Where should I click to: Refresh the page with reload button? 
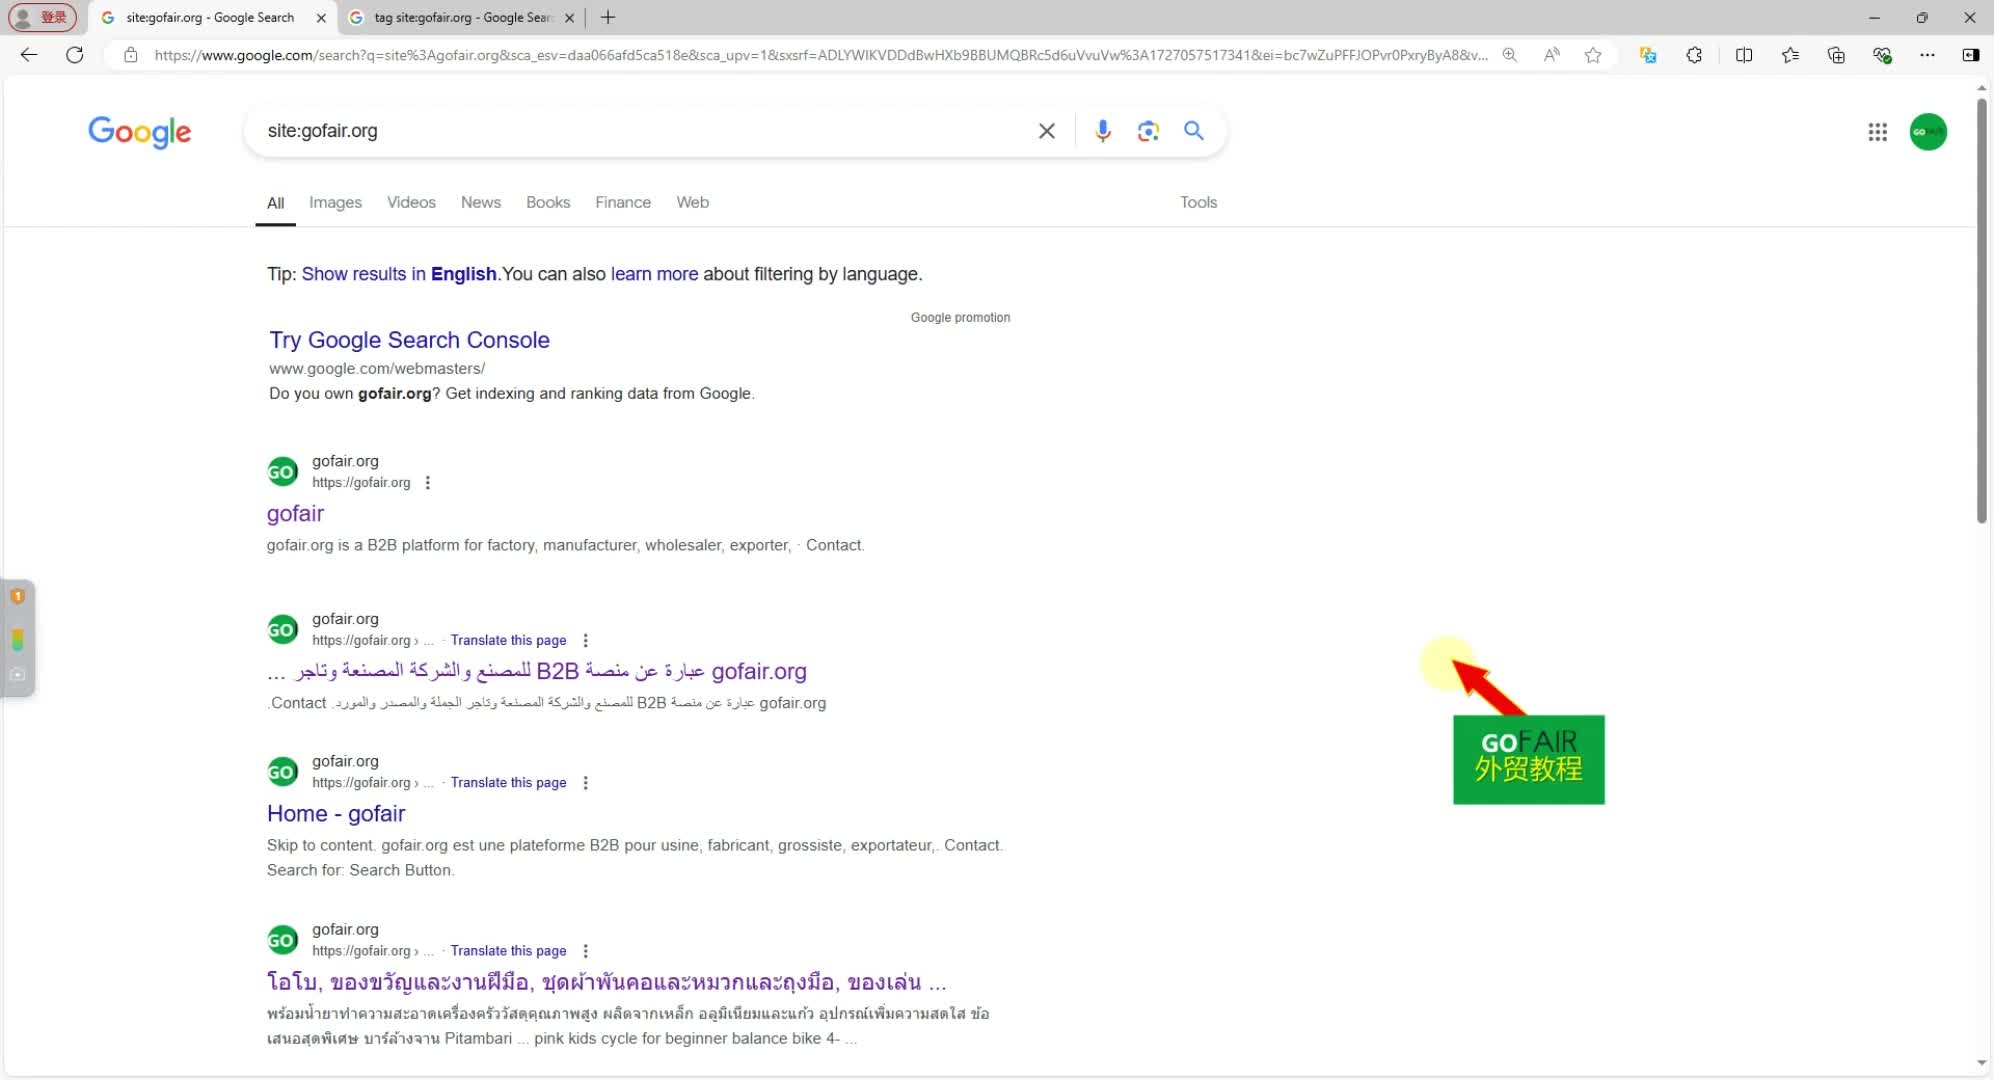coord(75,55)
